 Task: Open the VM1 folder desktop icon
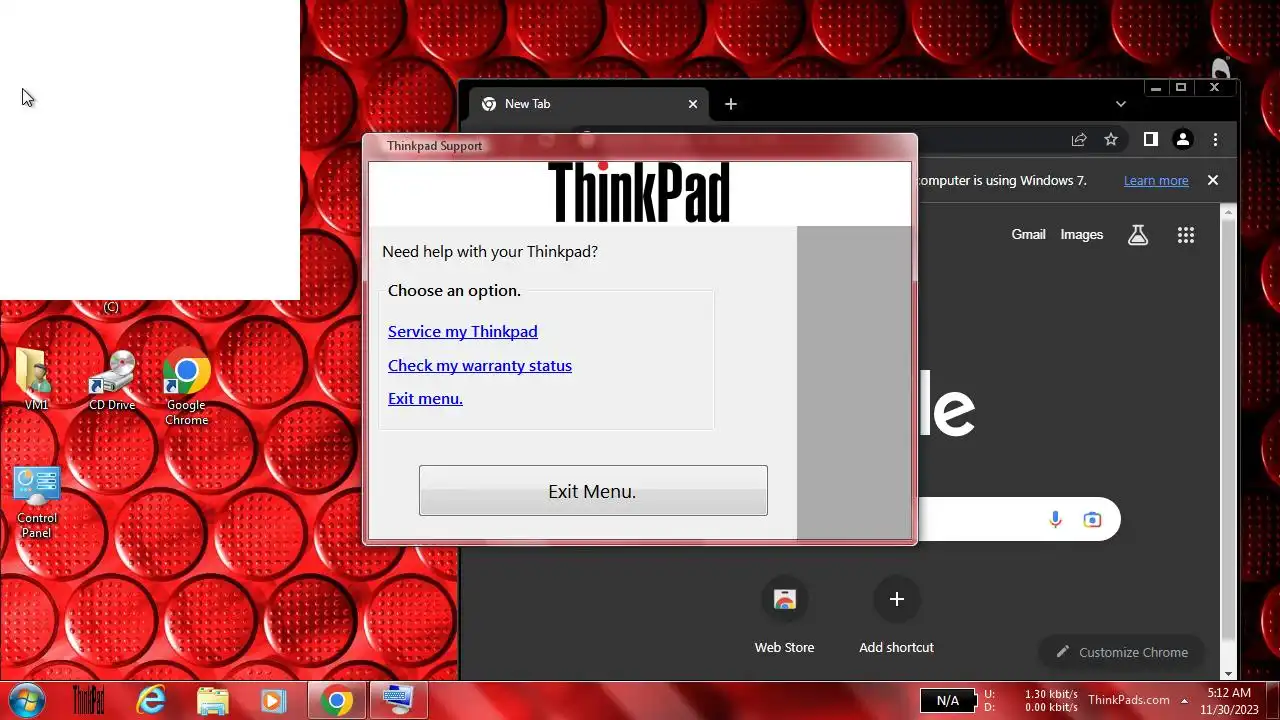click(x=36, y=380)
